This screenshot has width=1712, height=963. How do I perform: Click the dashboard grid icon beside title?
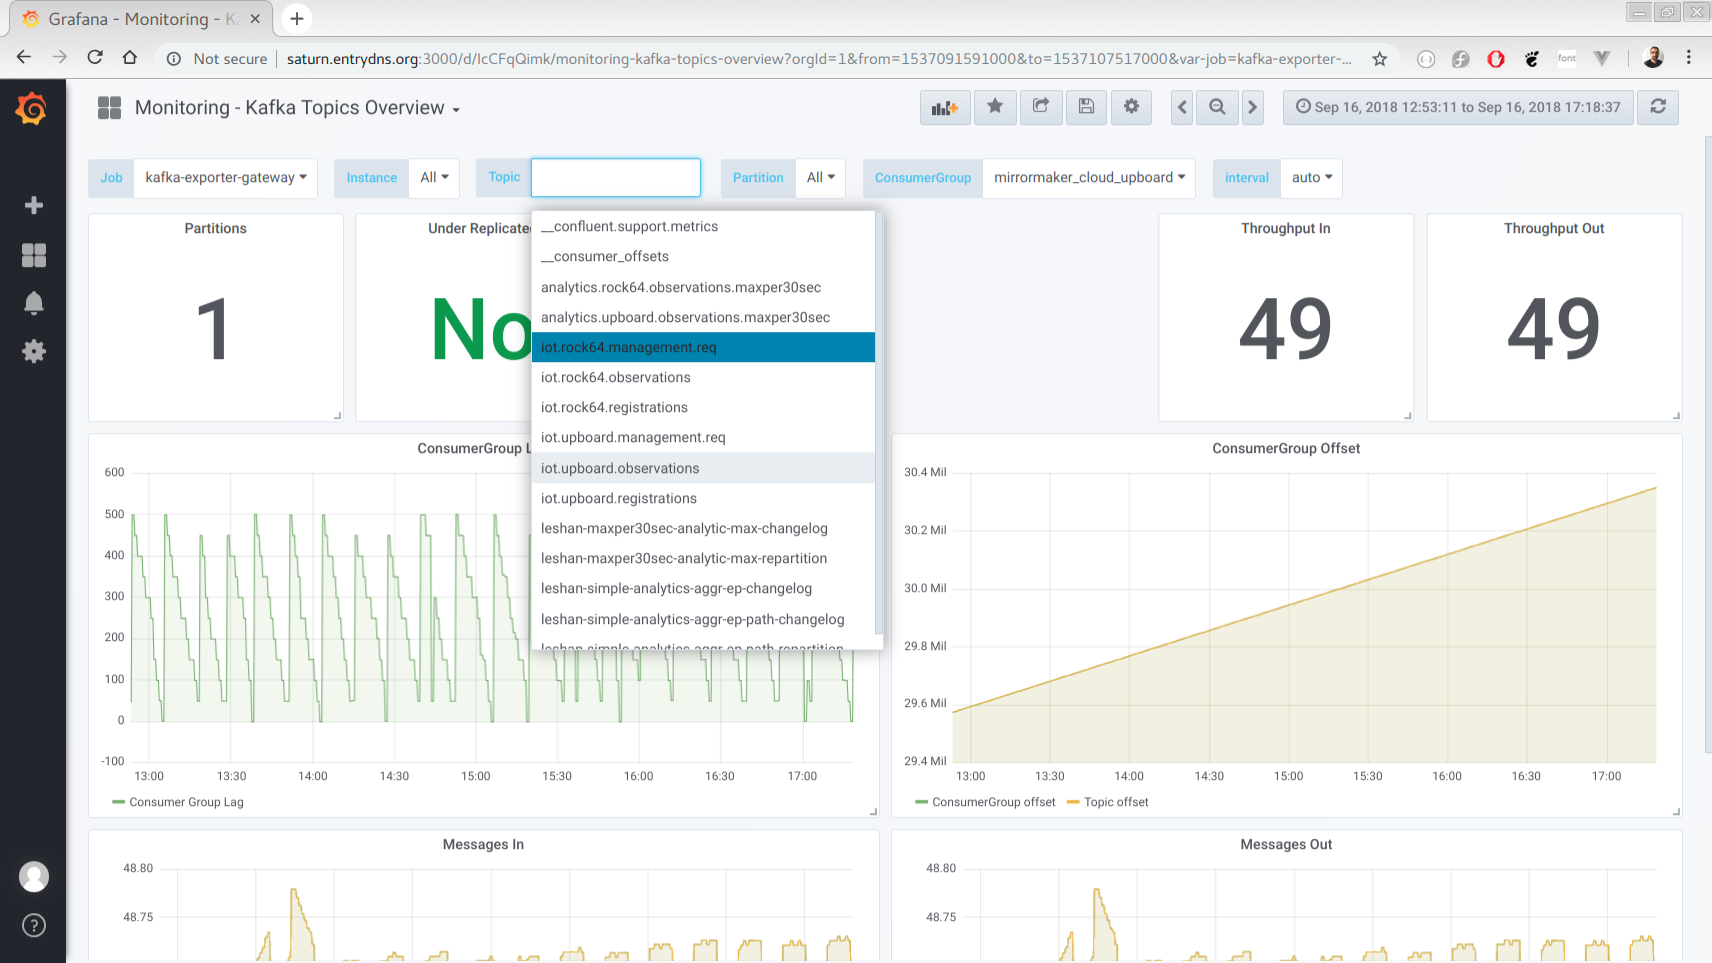coord(109,108)
